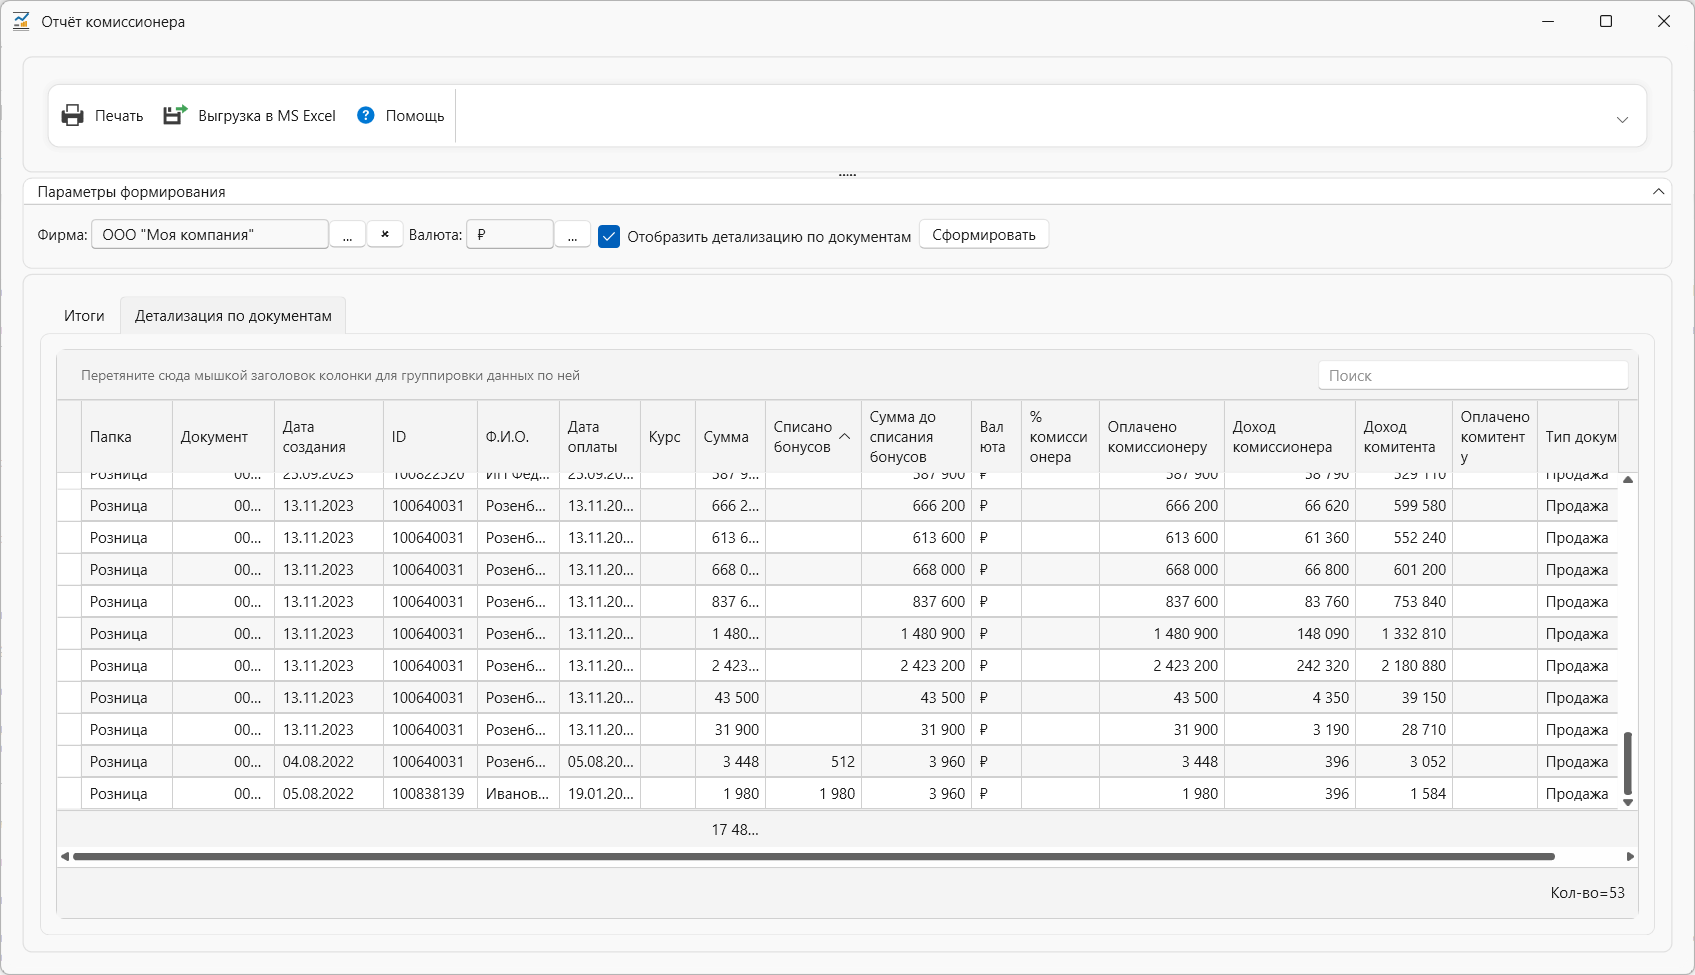
Task: Expand the toolbar overflow chevron
Action: click(x=1622, y=119)
